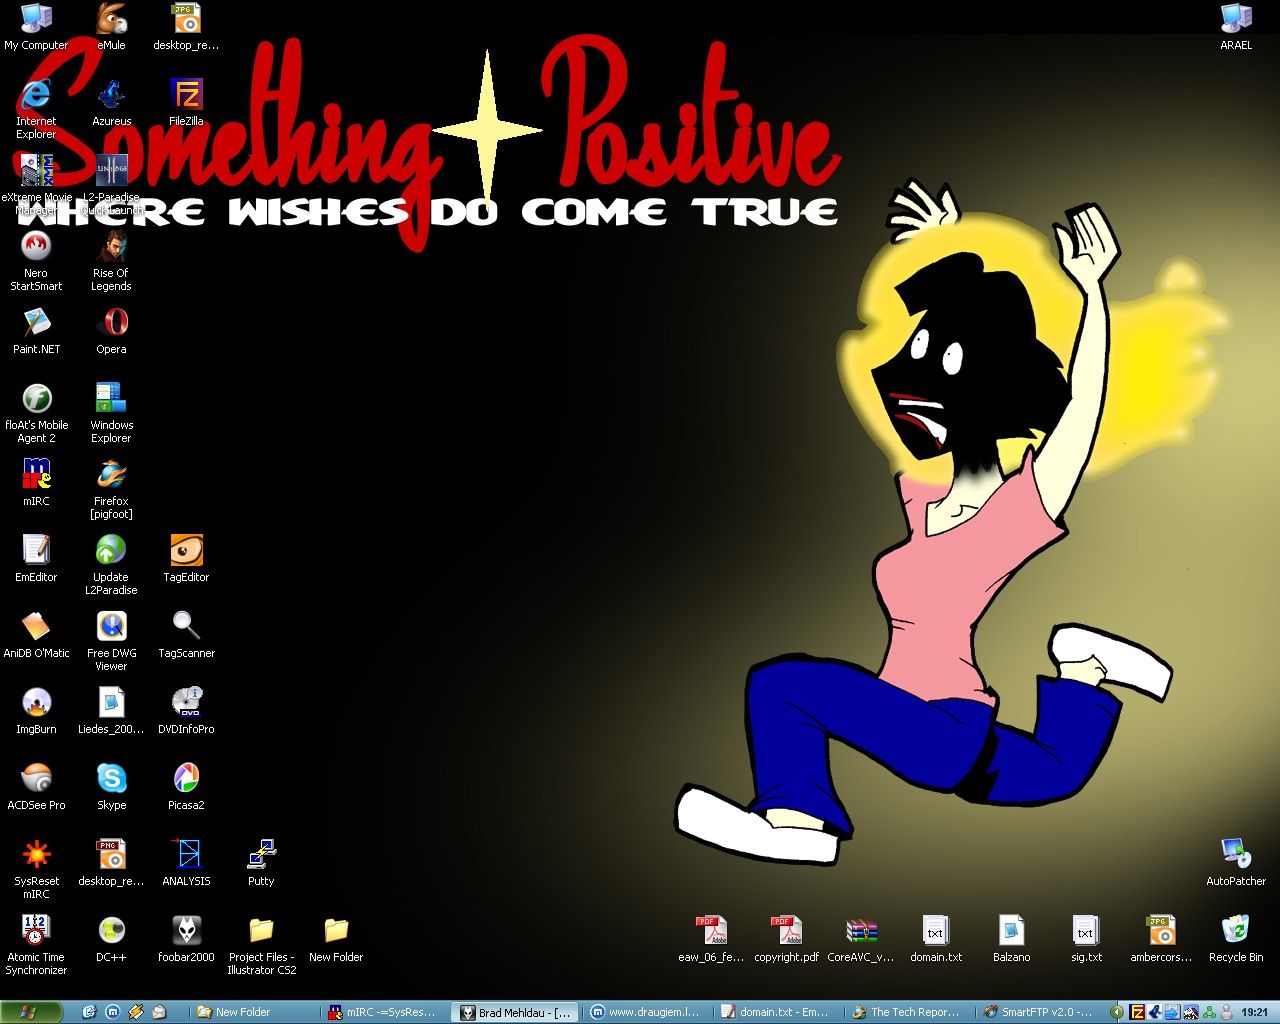Switch to New Folder taskbar window

click(256, 1012)
